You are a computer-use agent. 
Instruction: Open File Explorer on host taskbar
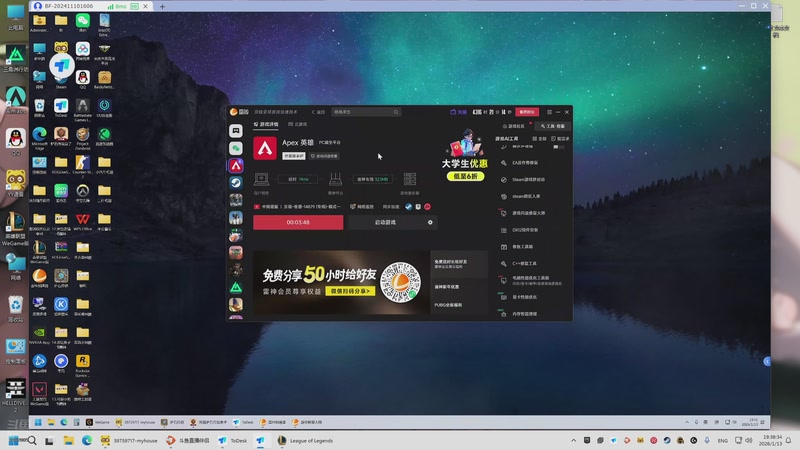point(68,440)
